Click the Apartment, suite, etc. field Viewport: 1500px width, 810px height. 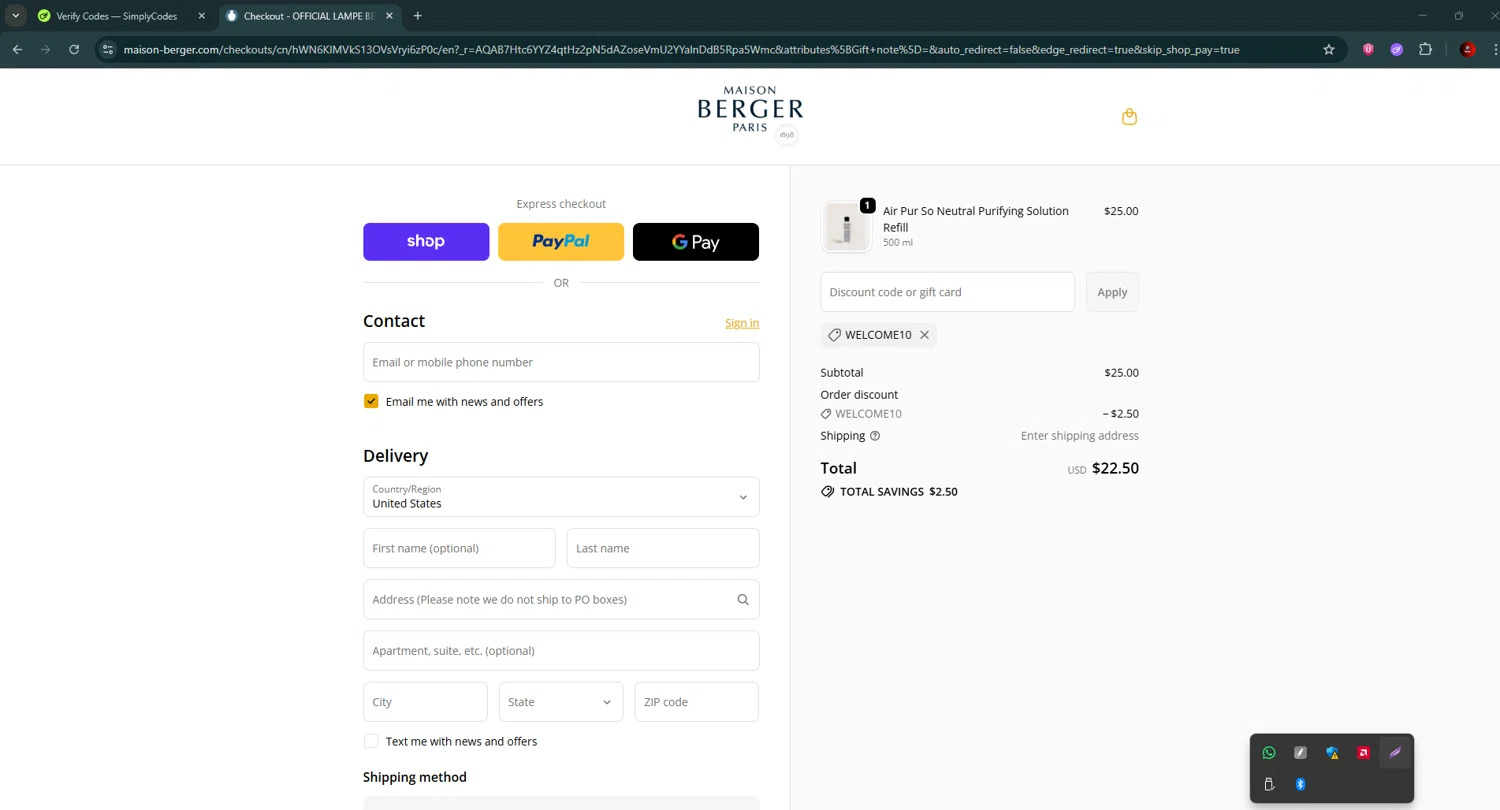click(x=561, y=651)
